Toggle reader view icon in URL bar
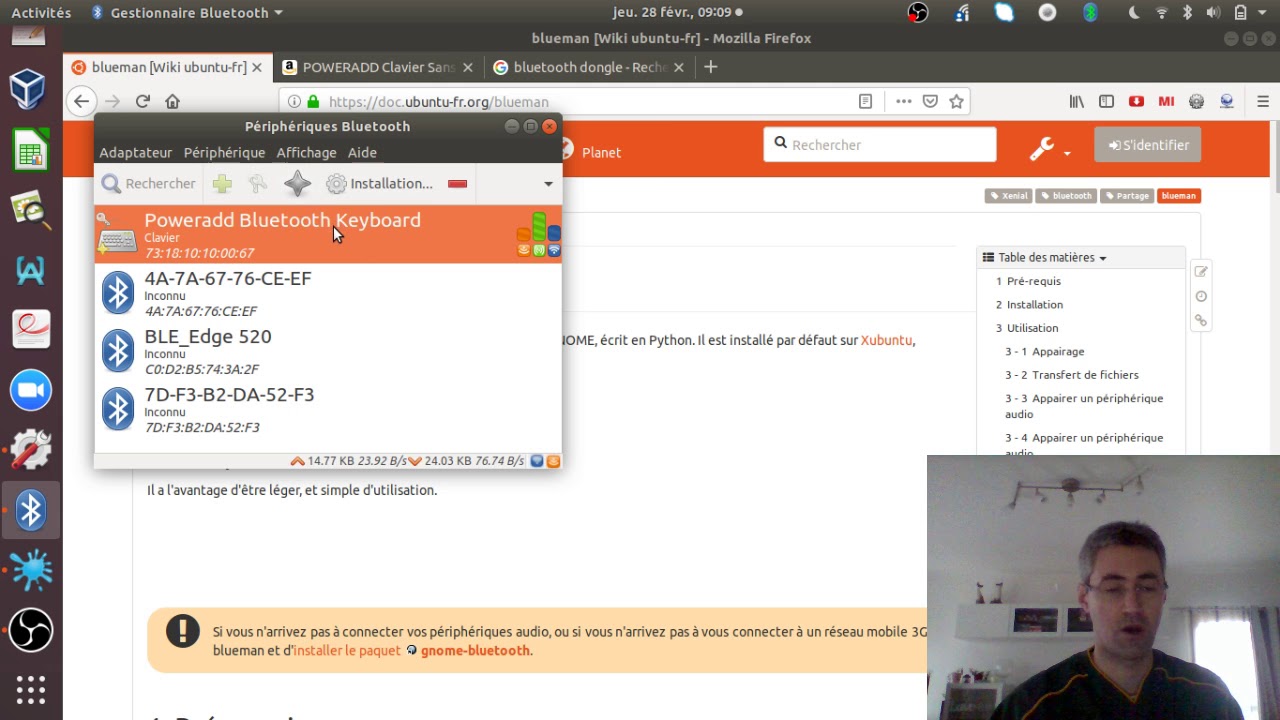The height and width of the screenshot is (720, 1280). click(866, 101)
